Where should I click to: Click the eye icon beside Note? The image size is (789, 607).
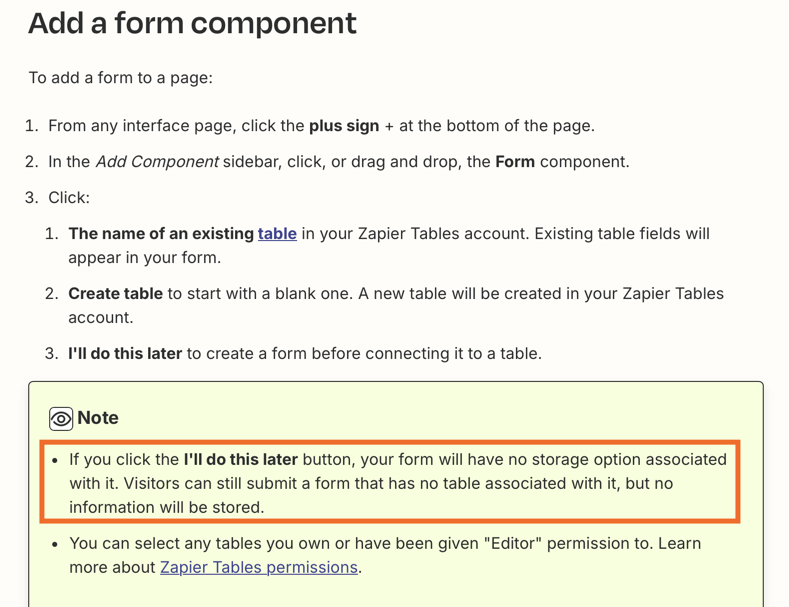[61, 419]
